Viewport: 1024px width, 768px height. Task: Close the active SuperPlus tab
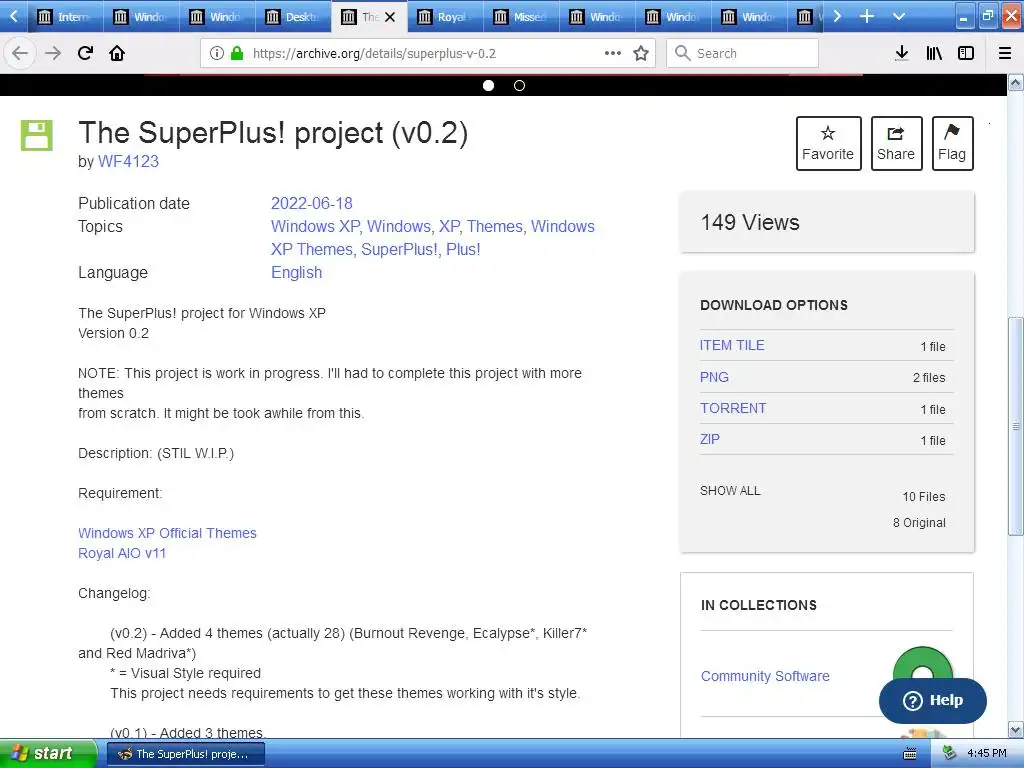tap(390, 17)
